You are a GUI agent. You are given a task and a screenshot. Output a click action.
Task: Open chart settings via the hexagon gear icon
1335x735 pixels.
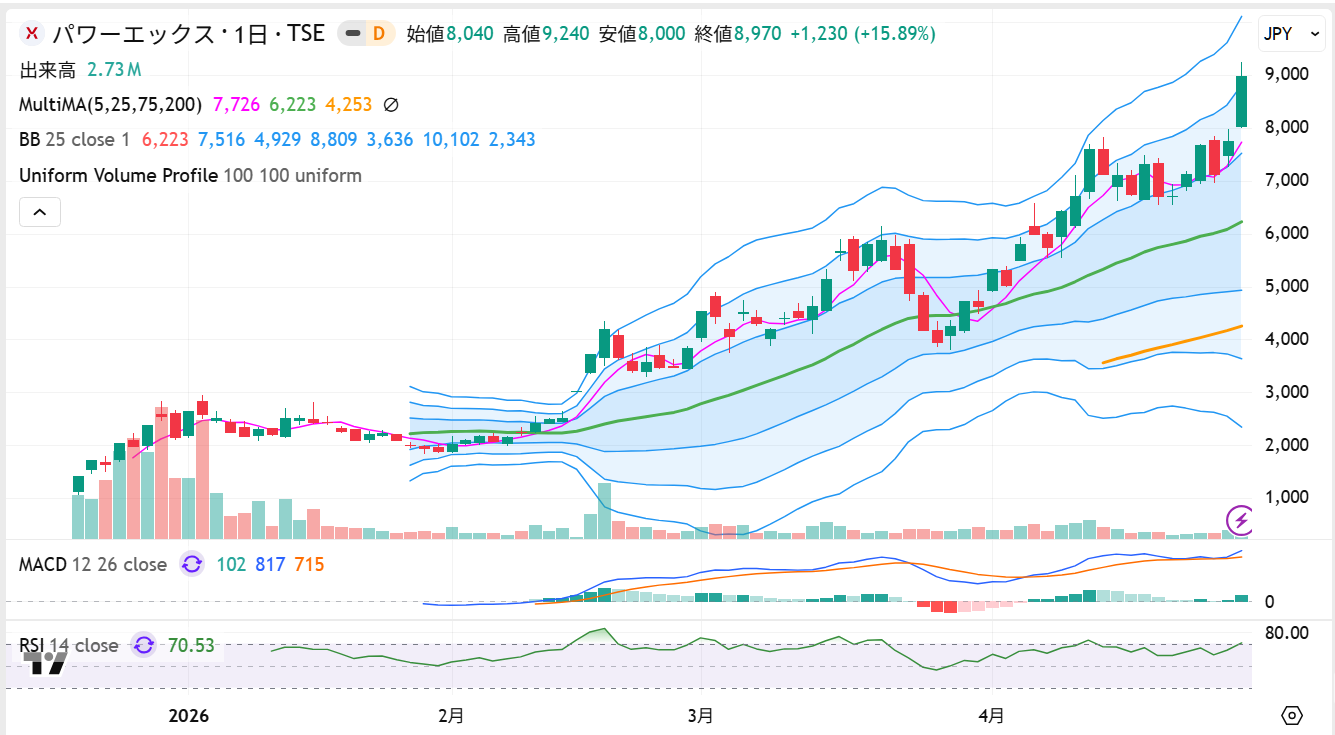tap(1292, 716)
